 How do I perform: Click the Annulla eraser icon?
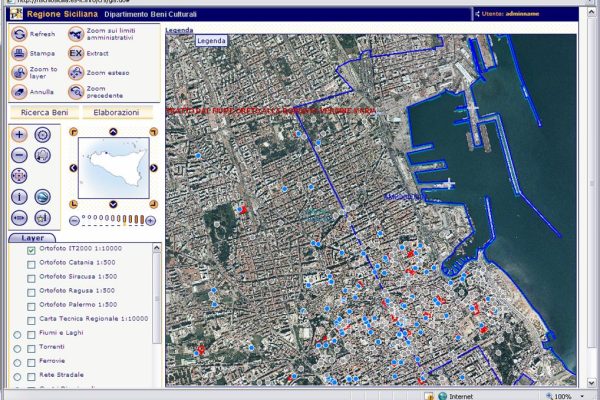pyautogui.click(x=19, y=91)
